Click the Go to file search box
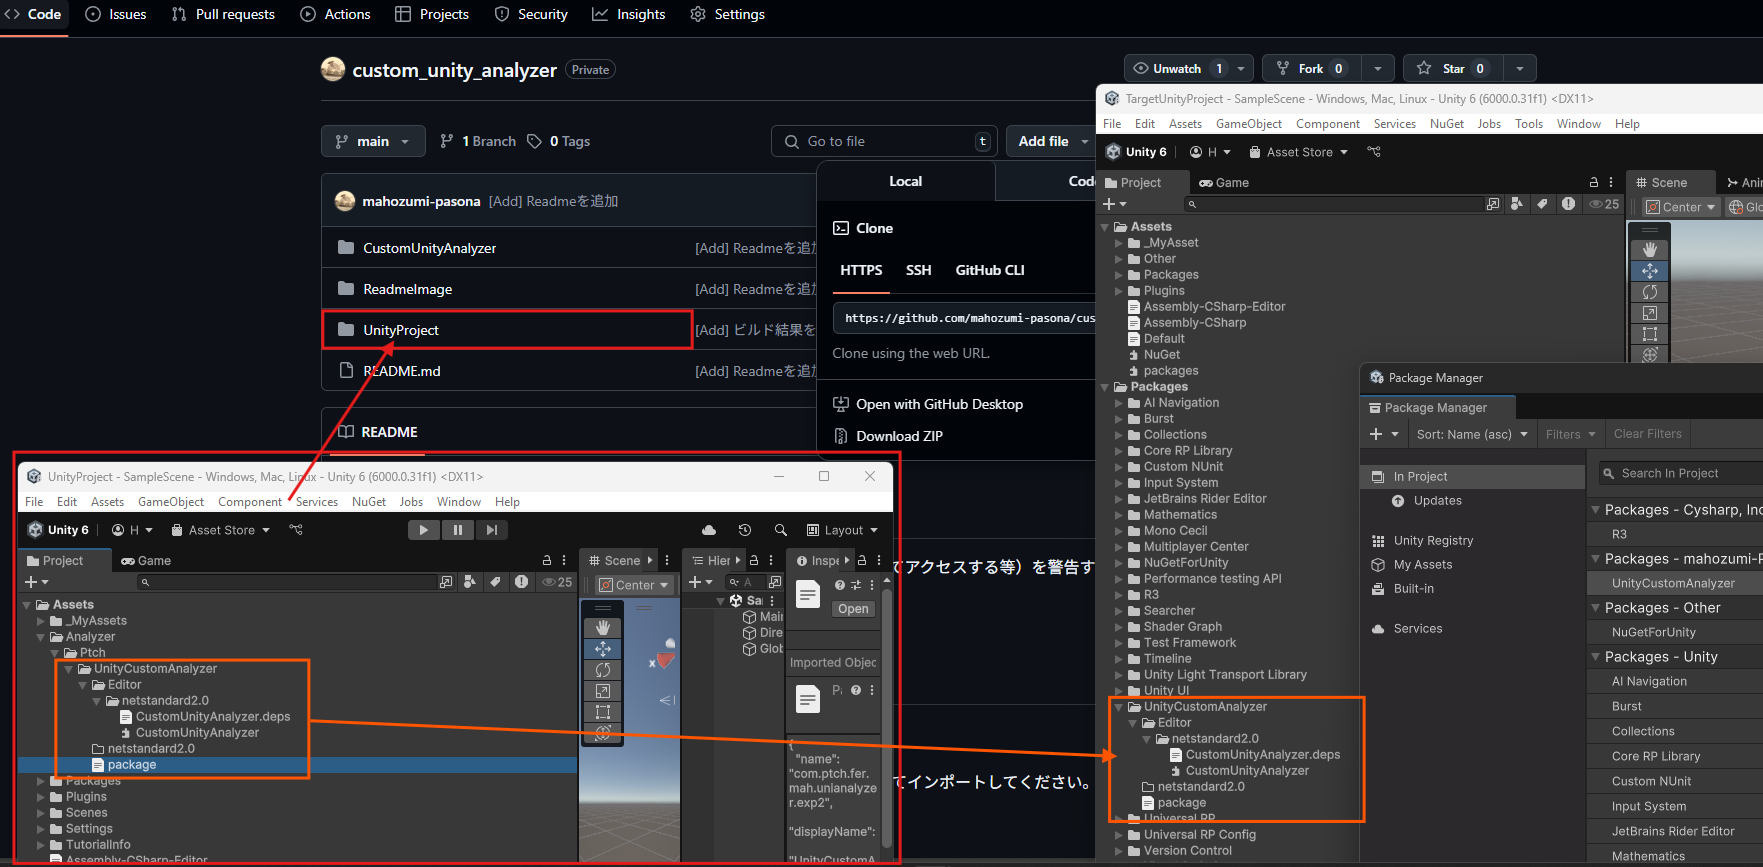1763x867 pixels. click(x=885, y=141)
